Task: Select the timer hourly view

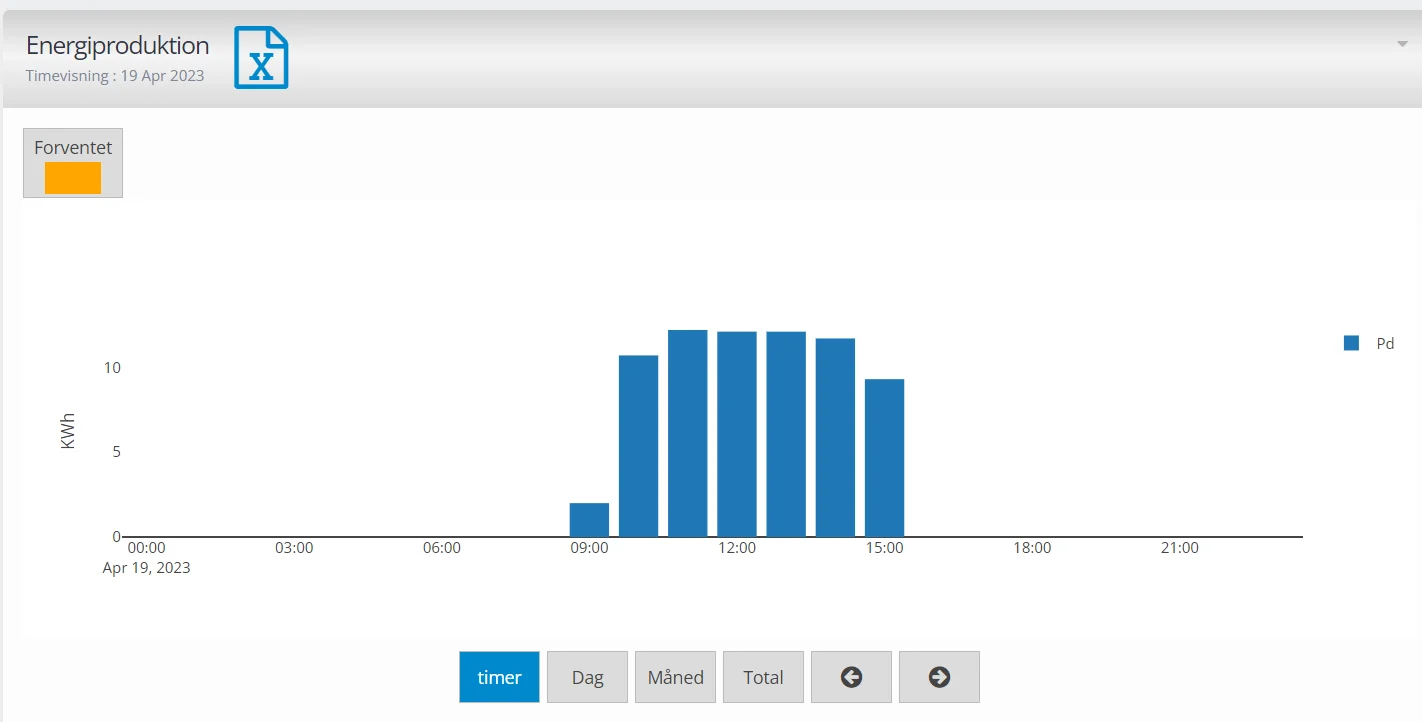Action: pyautogui.click(x=499, y=677)
